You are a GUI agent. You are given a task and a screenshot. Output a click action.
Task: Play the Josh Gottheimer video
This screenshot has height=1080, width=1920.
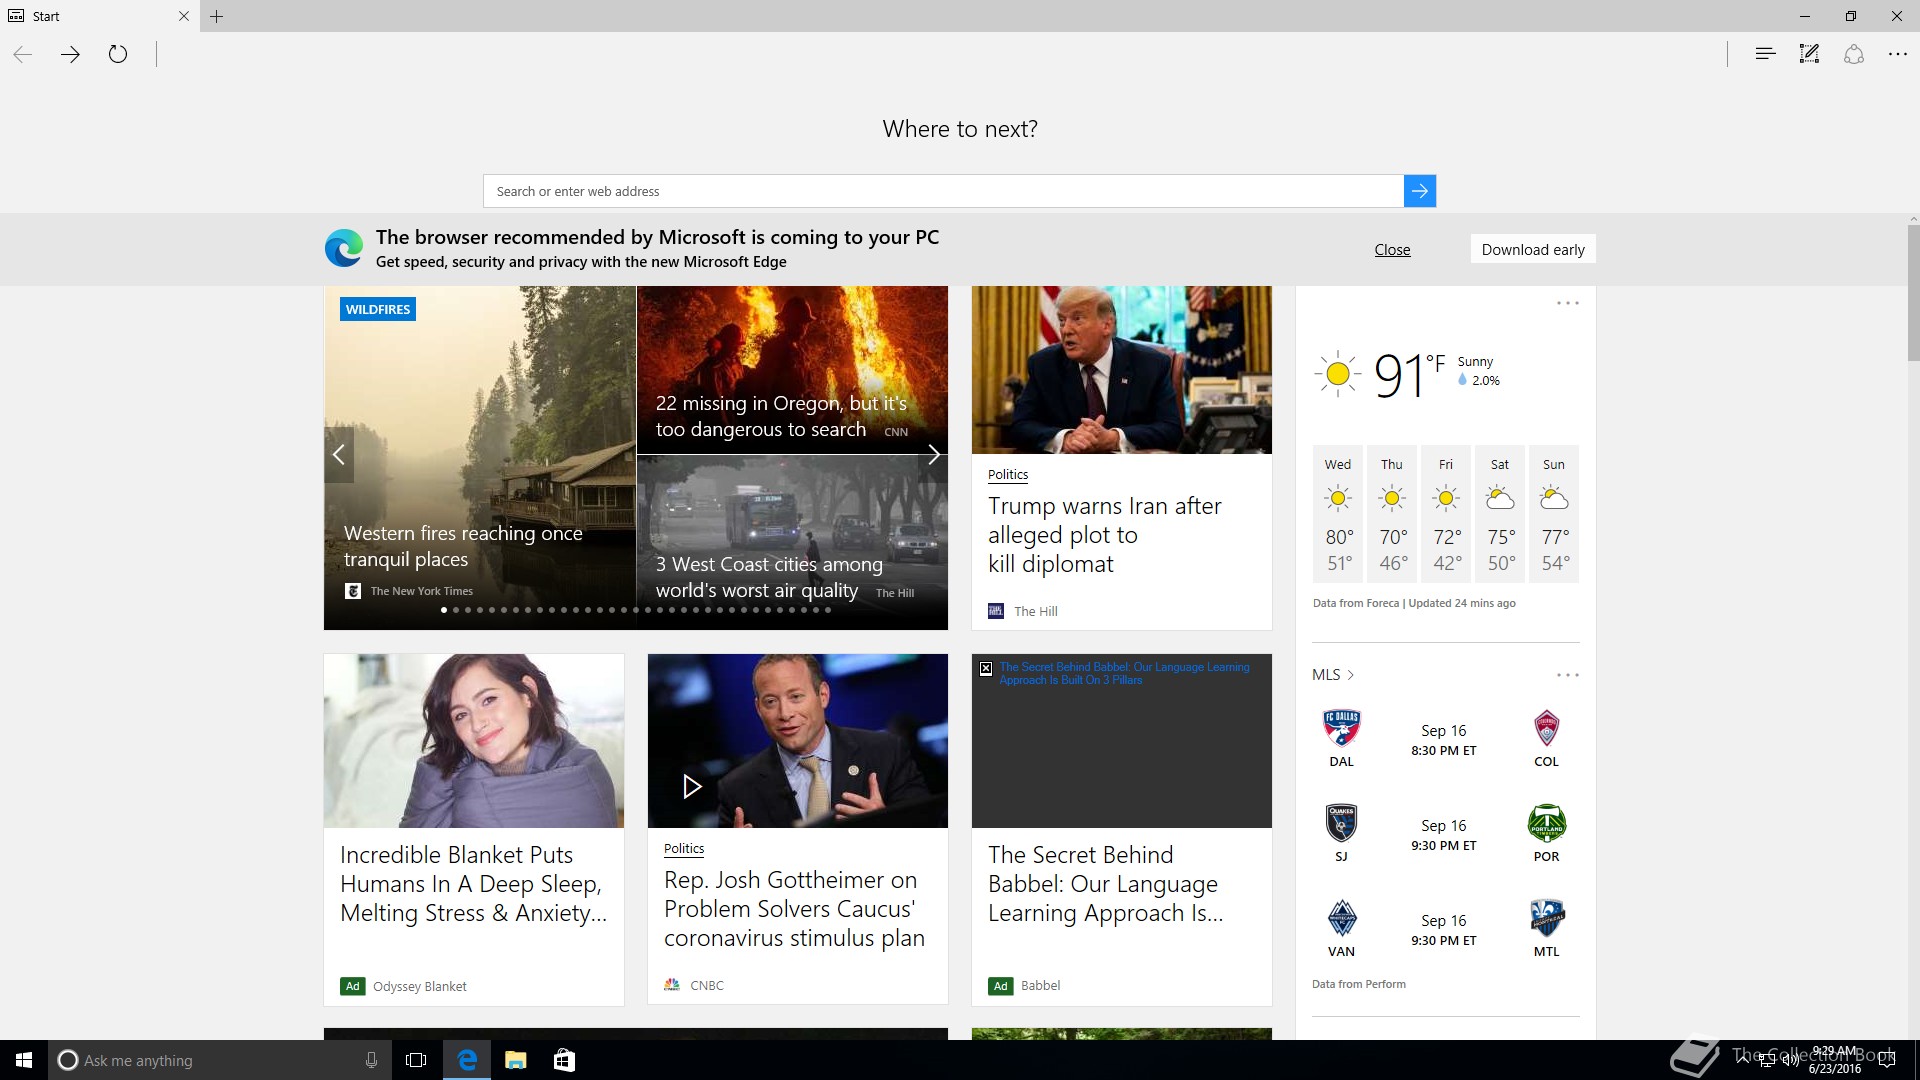[x=691, y=786]
